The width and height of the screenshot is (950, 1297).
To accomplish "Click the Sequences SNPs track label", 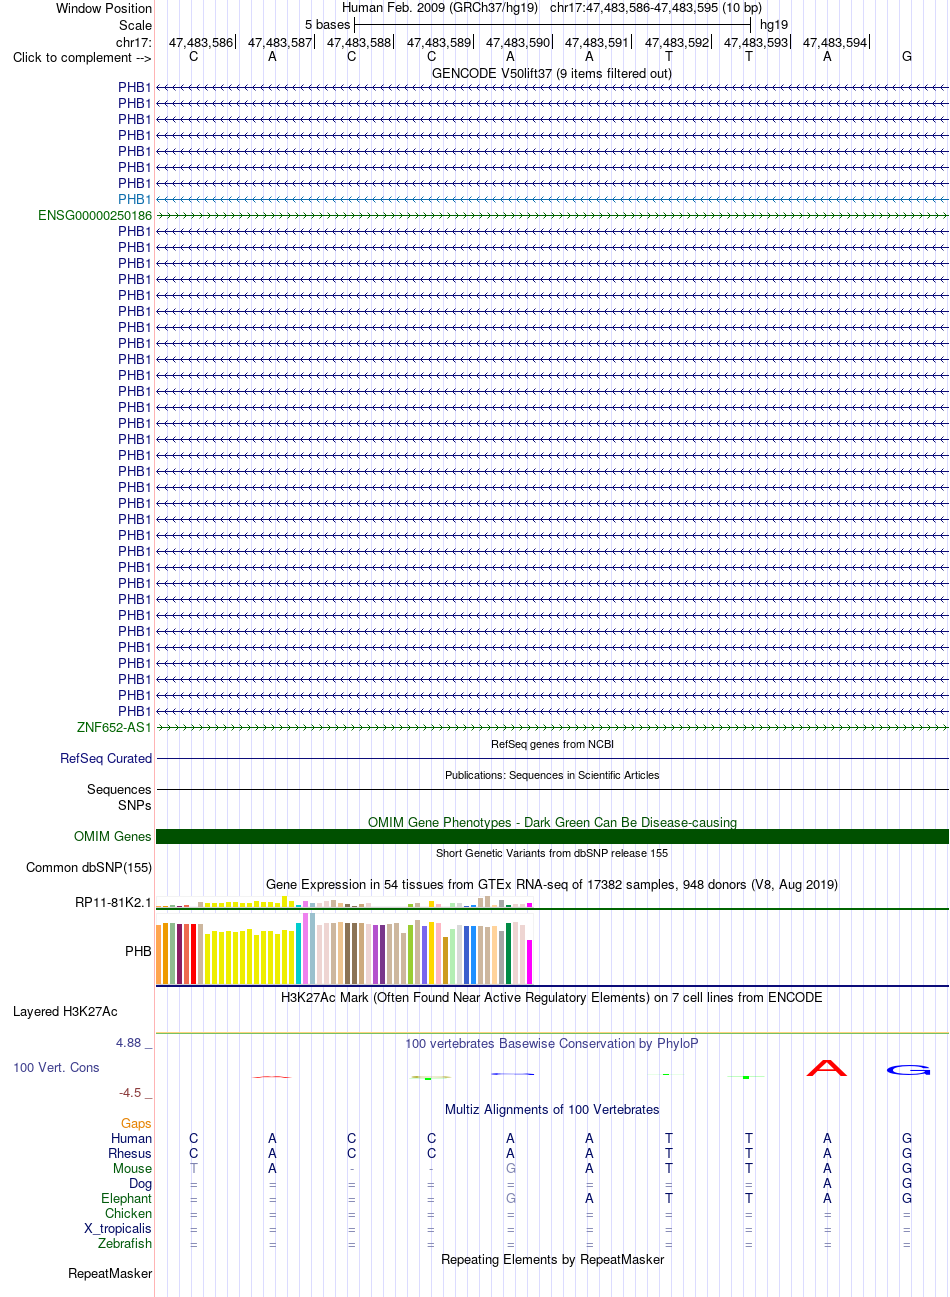I will pos(120,797).
